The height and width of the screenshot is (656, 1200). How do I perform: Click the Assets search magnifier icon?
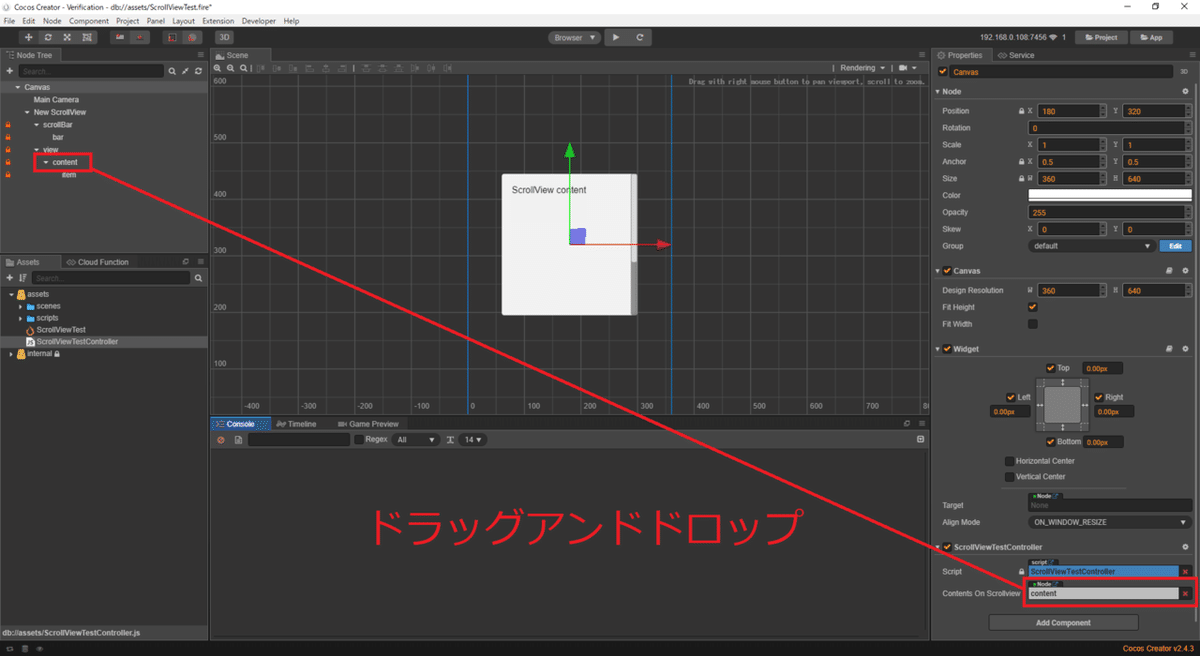coord(198,278)
